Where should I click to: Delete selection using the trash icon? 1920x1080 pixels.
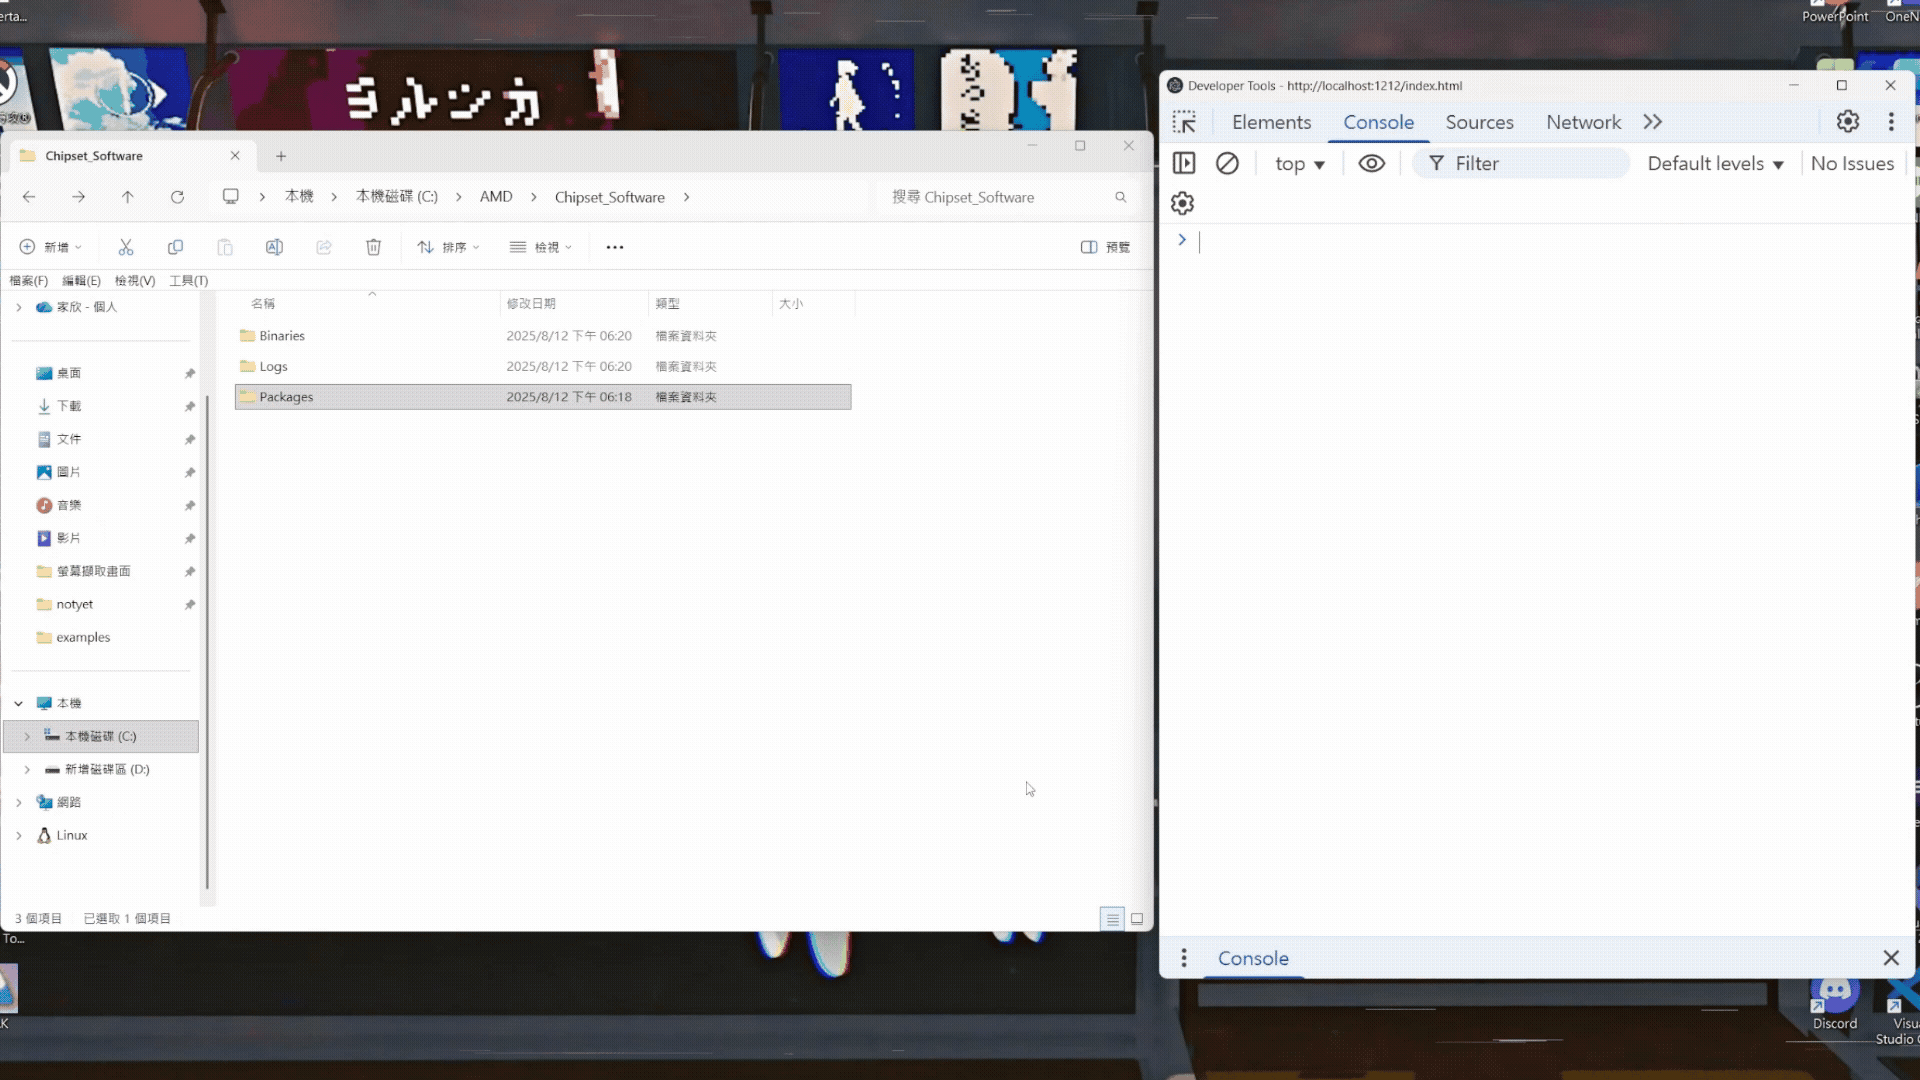(374, 247)
